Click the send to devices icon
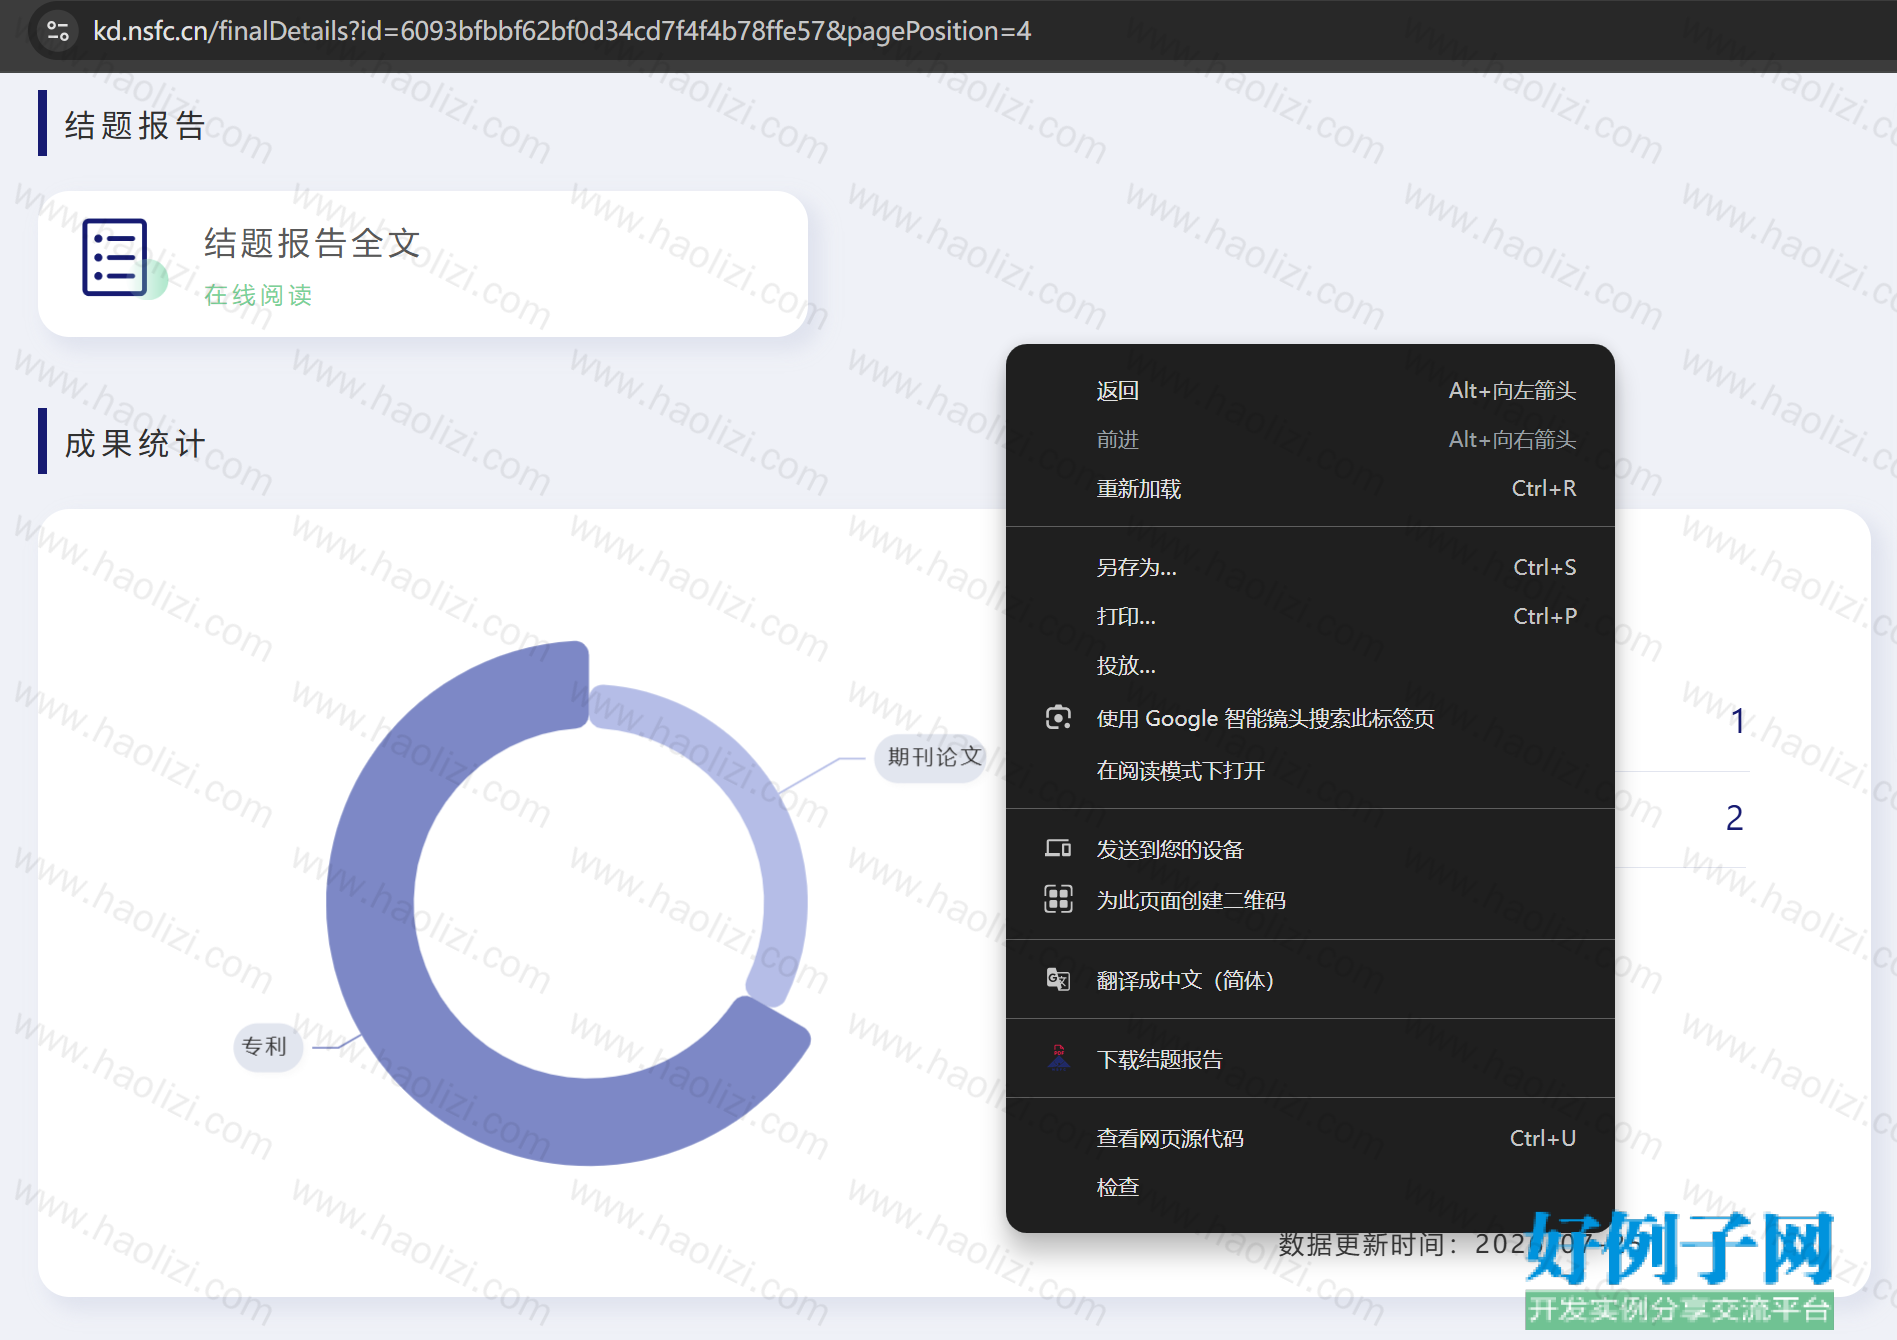This screenshot has height=1340, width=1897. [x=1058, y=849]
